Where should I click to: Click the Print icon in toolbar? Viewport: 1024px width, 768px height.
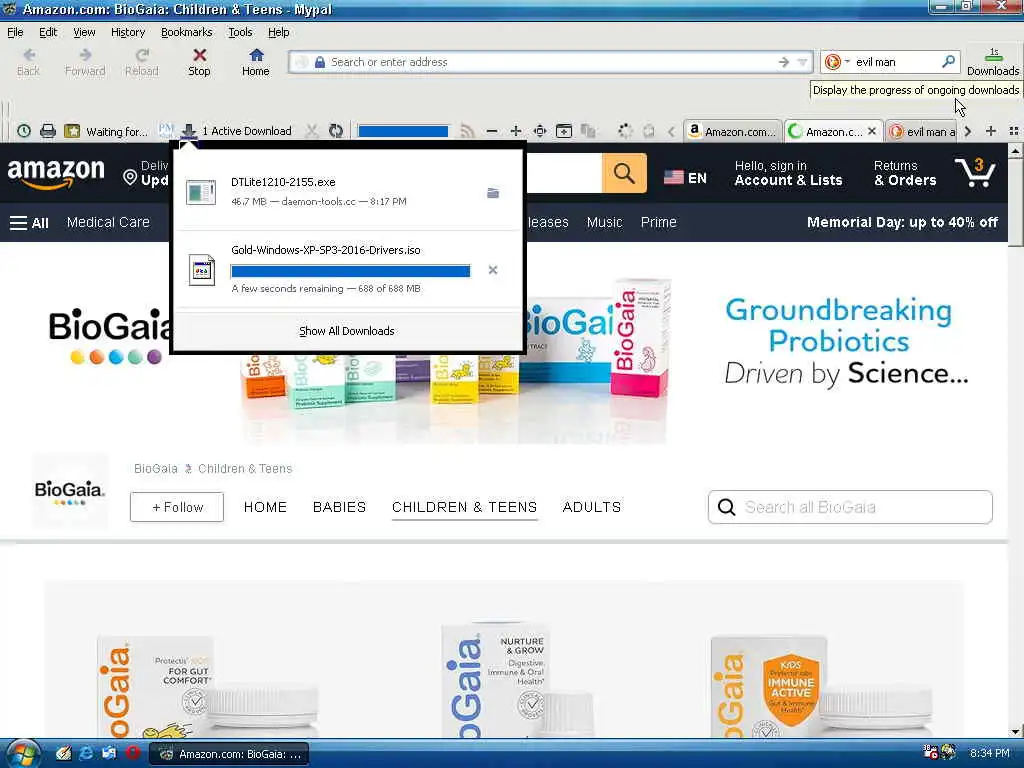48,131
